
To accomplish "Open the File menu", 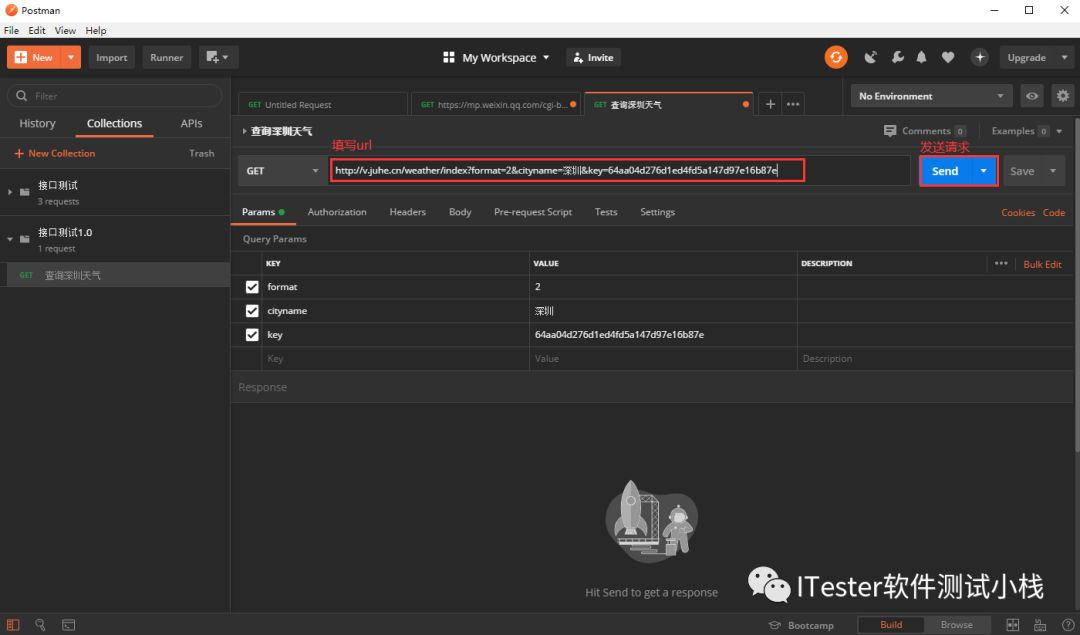I will [x=11, y=30].
